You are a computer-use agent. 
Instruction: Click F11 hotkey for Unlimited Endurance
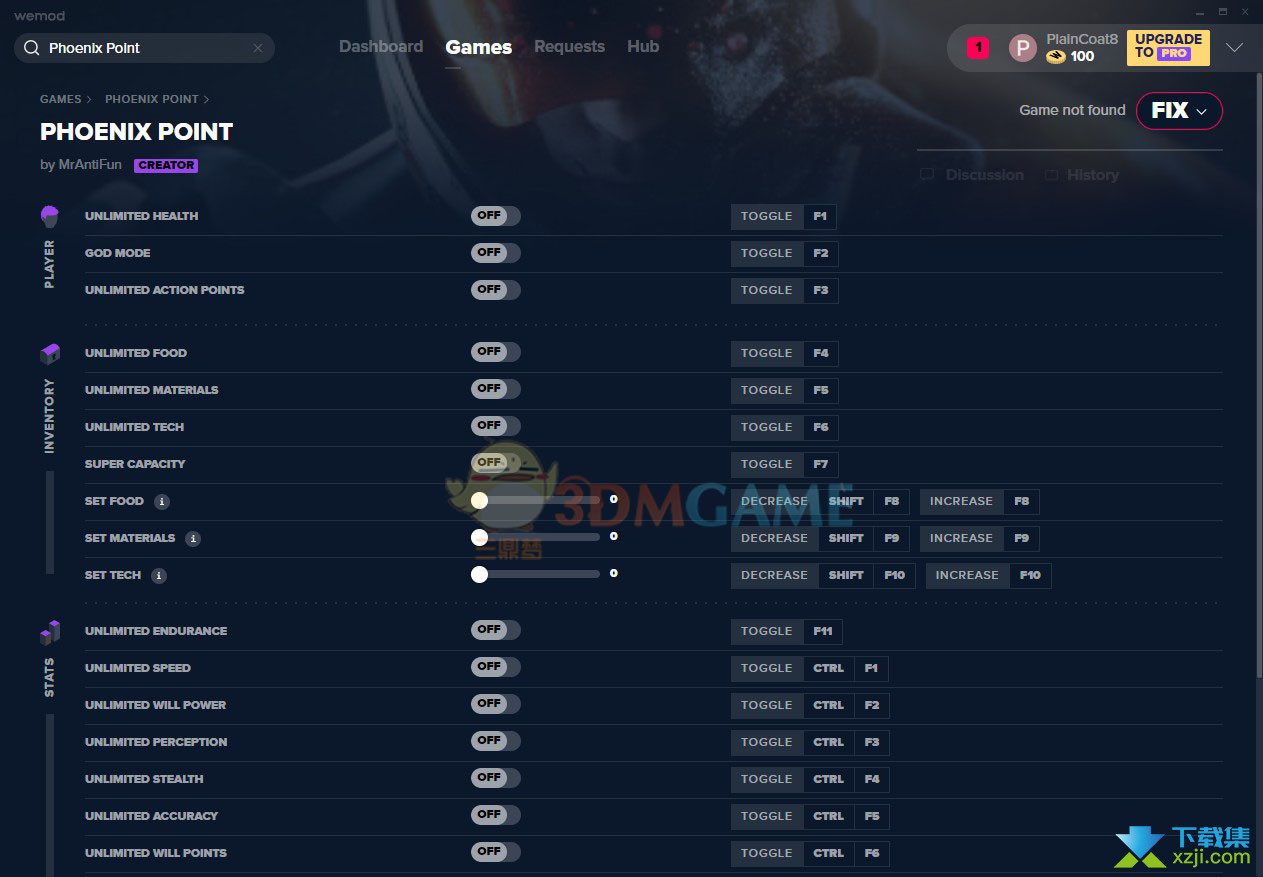823,632
